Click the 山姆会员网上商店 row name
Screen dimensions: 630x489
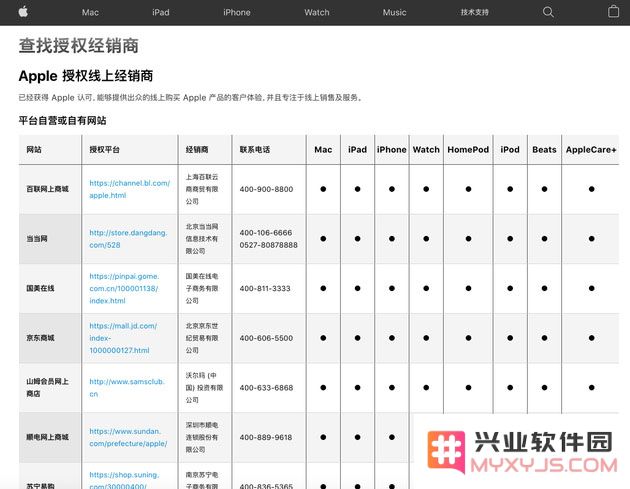click(x=47, y=387)
